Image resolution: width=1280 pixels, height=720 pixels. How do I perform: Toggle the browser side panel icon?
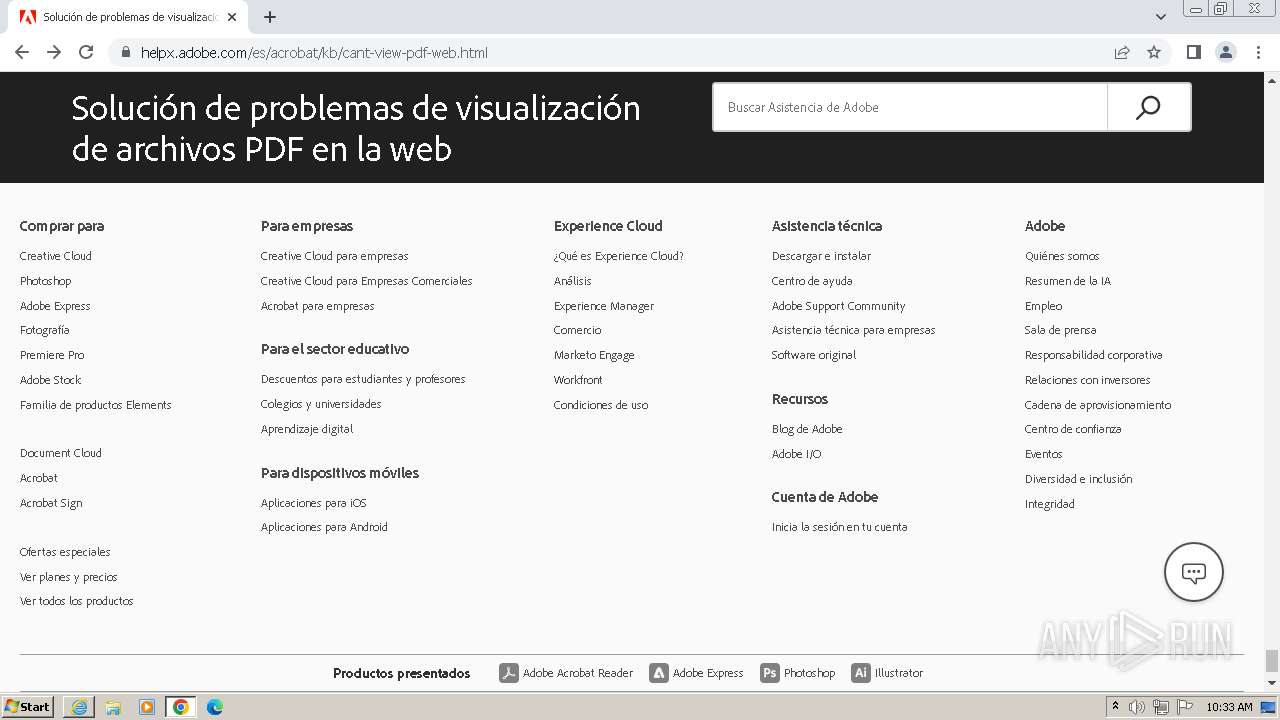point(1194,52)
